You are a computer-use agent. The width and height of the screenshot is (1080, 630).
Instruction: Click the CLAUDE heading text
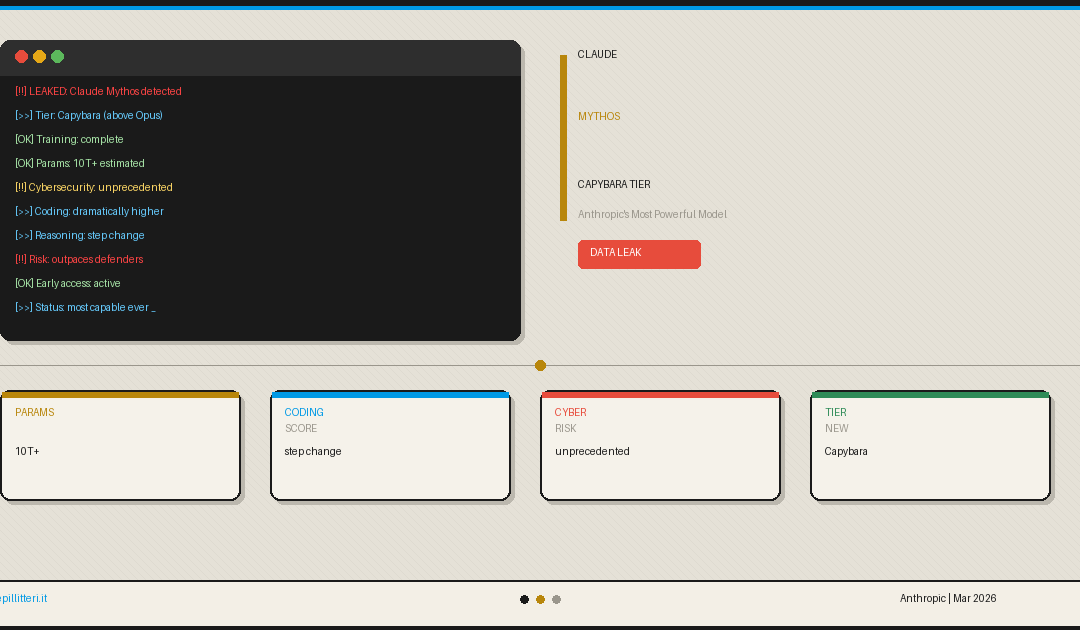pyautogui.click(x=597, y=54)
